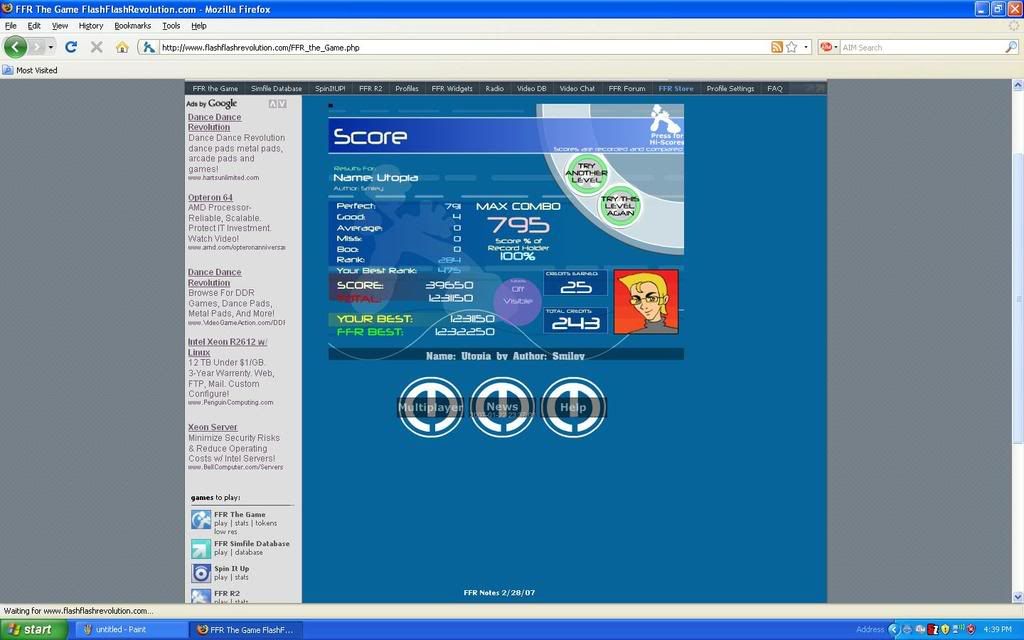Click the RSS feed icon in address bar
The height and width of the screenshot is (640, 1024).
coord(777,47)
